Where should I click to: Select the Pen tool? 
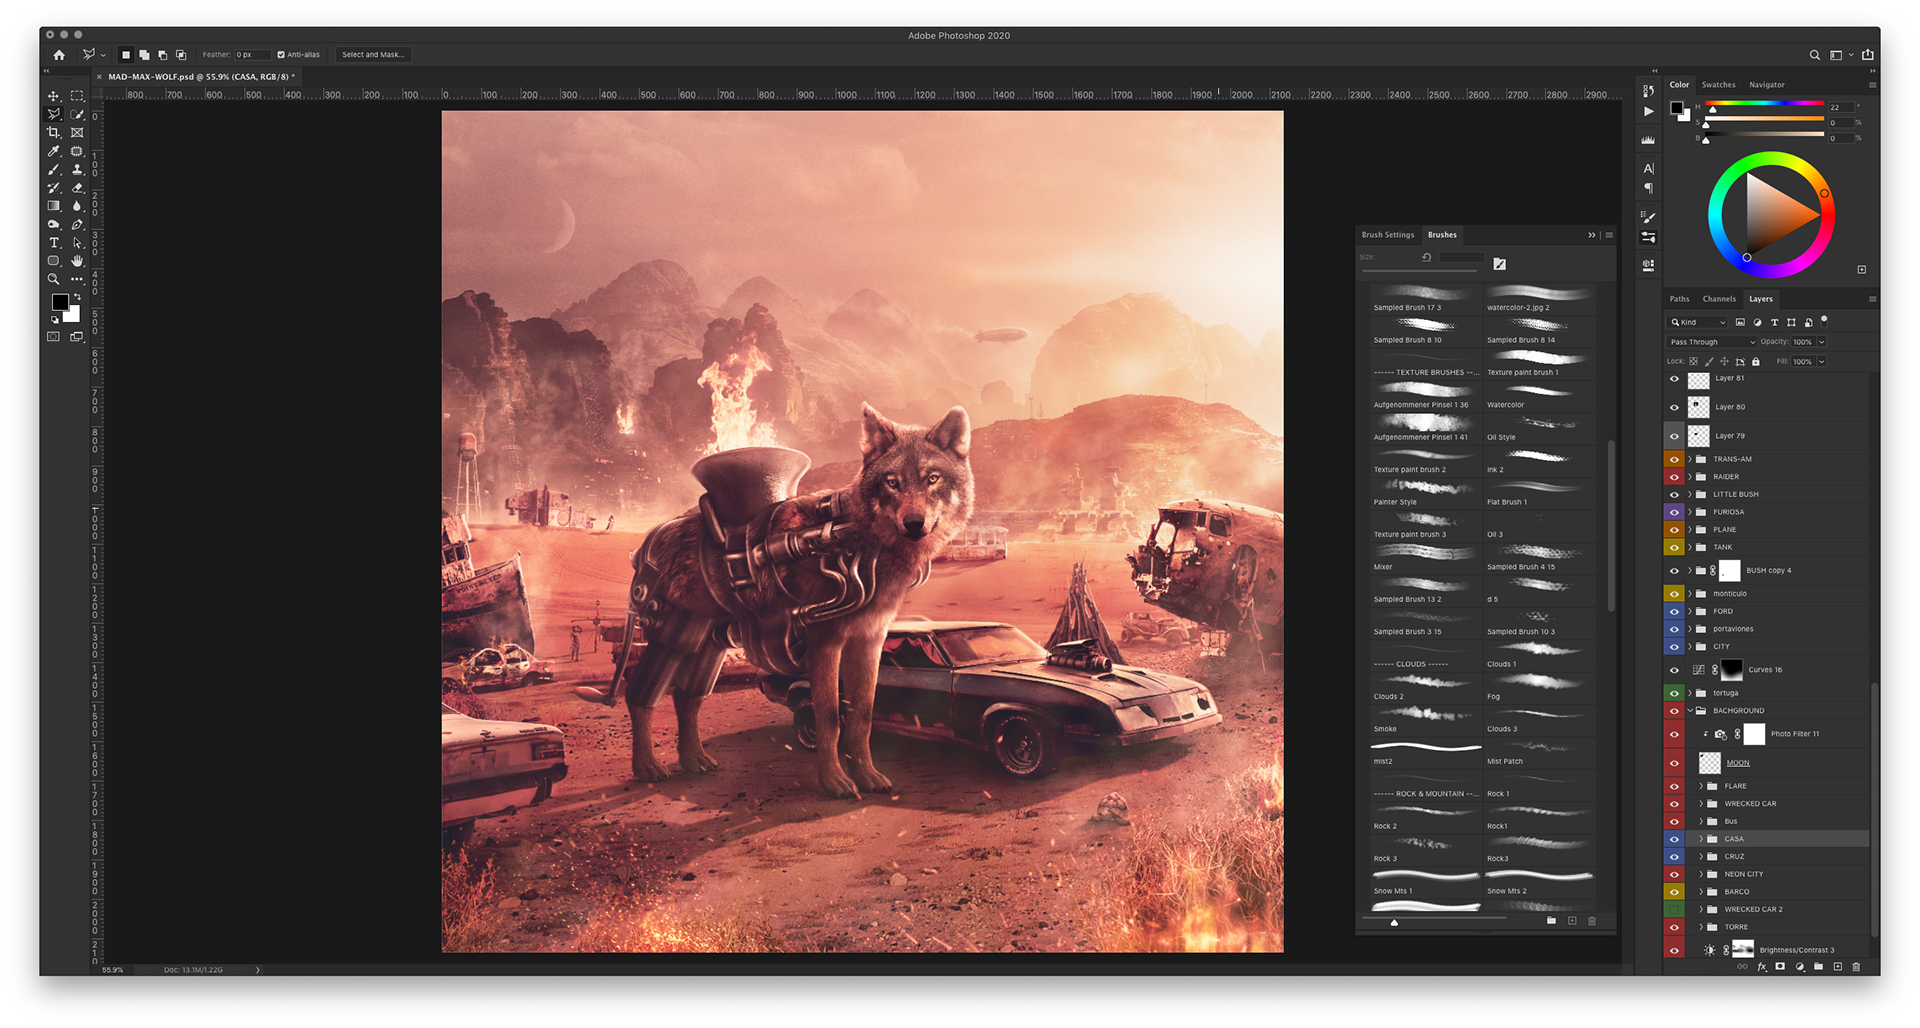coord(77,225)
